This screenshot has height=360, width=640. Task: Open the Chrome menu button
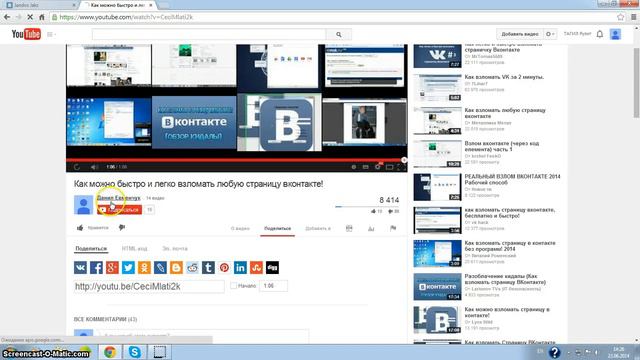pyautogui.click(x=633, y=17)
